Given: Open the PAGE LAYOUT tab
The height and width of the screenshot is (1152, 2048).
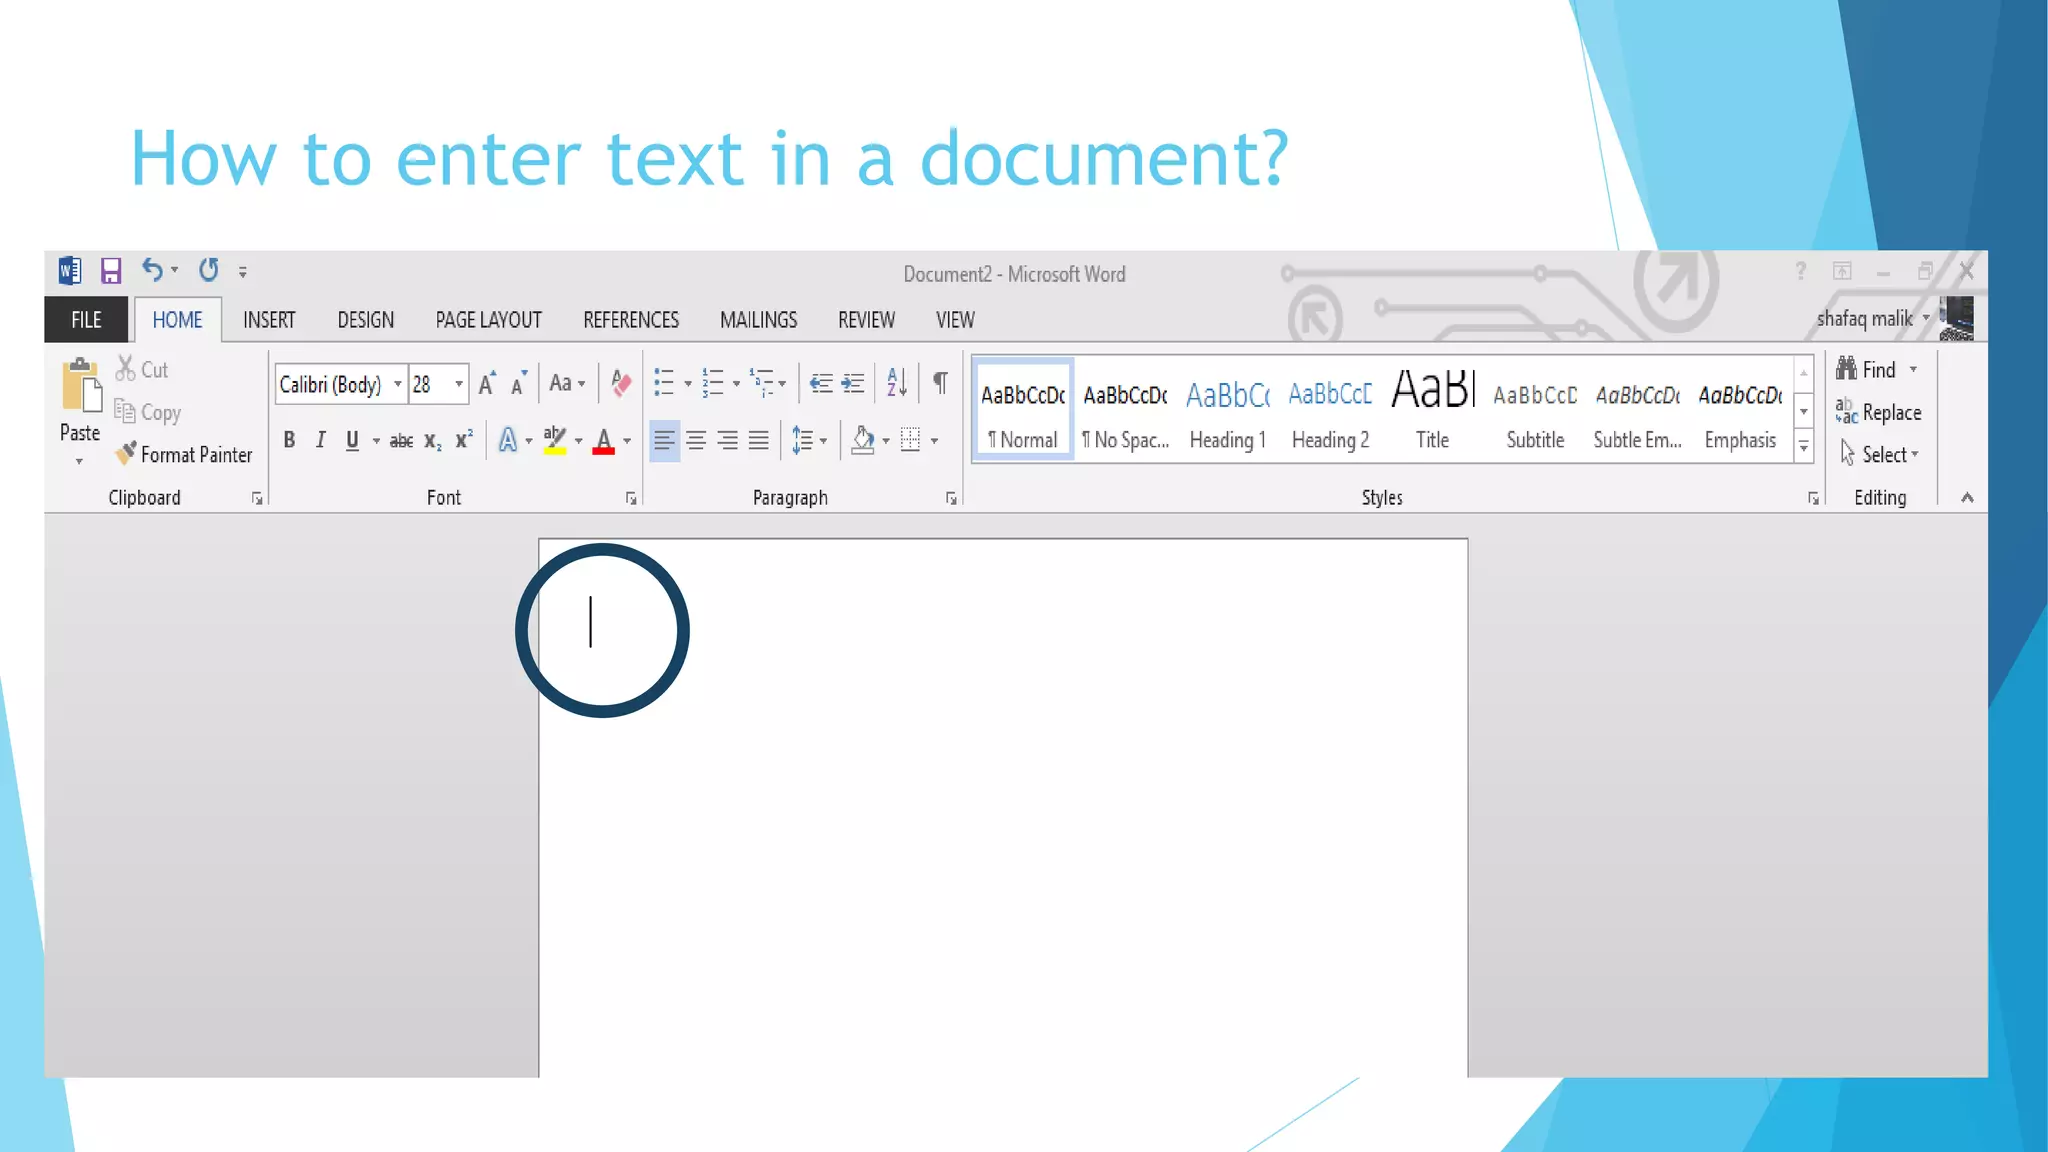Looking at the screenshot, I should click(x=488, y=320).
